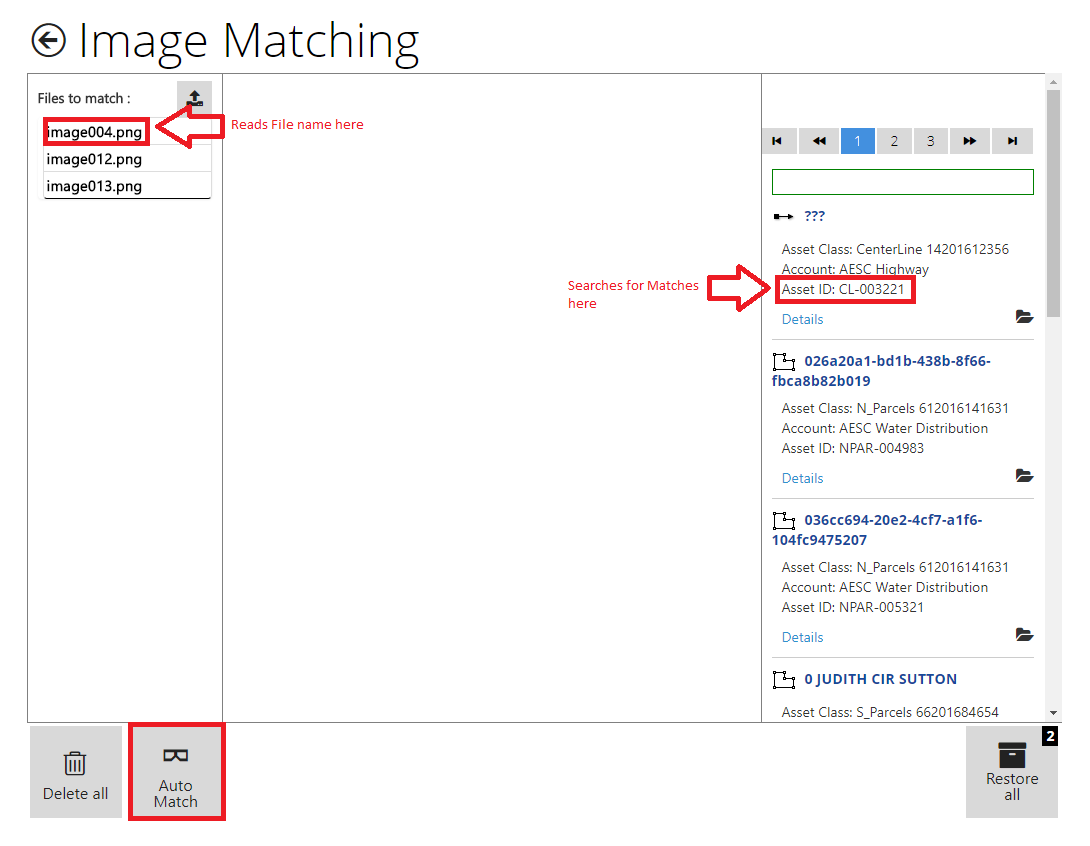The image size is (1090, 846).
Task: Select page 1 in pagination
Action: click(857, 141)
